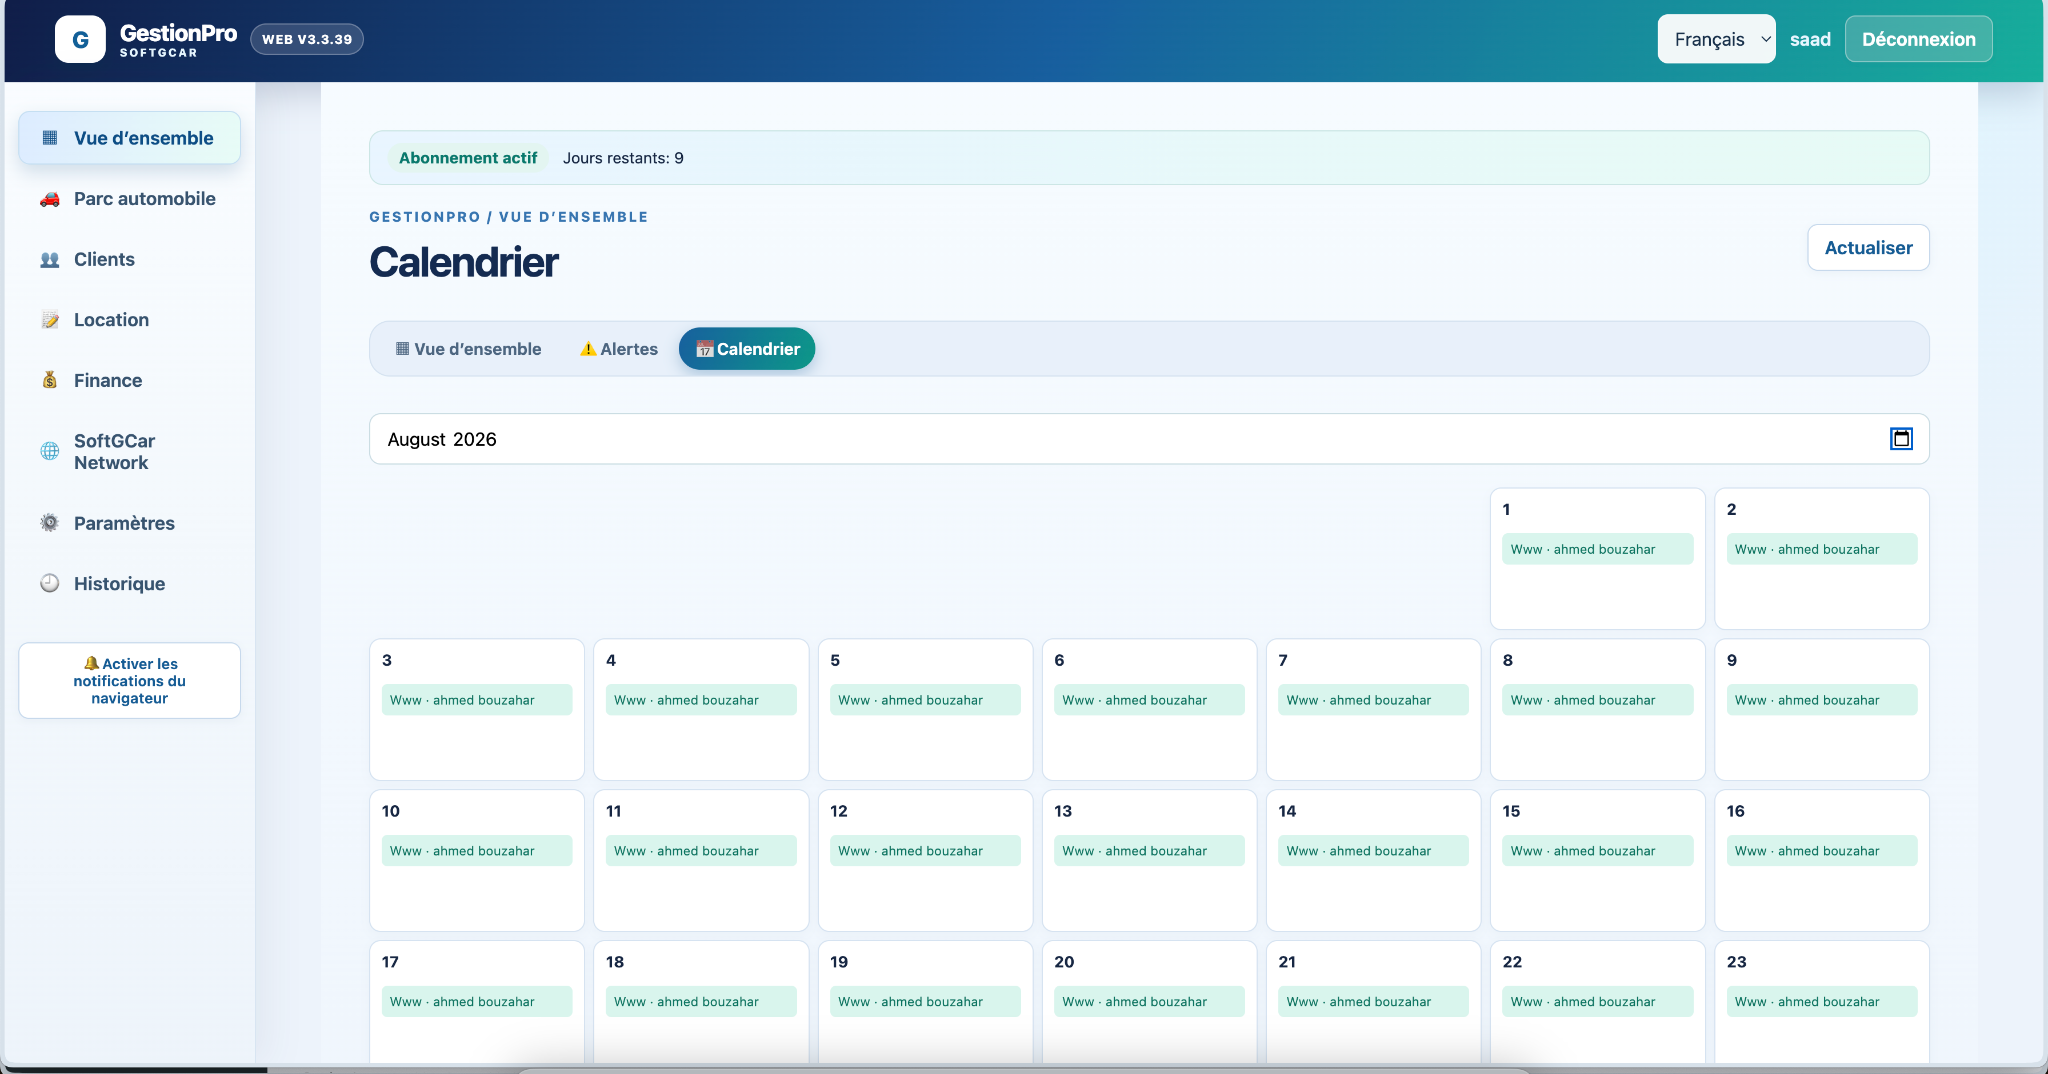Select the day 21 reservation
Viewport: 2048px width, 1074px height.
1373,1002
